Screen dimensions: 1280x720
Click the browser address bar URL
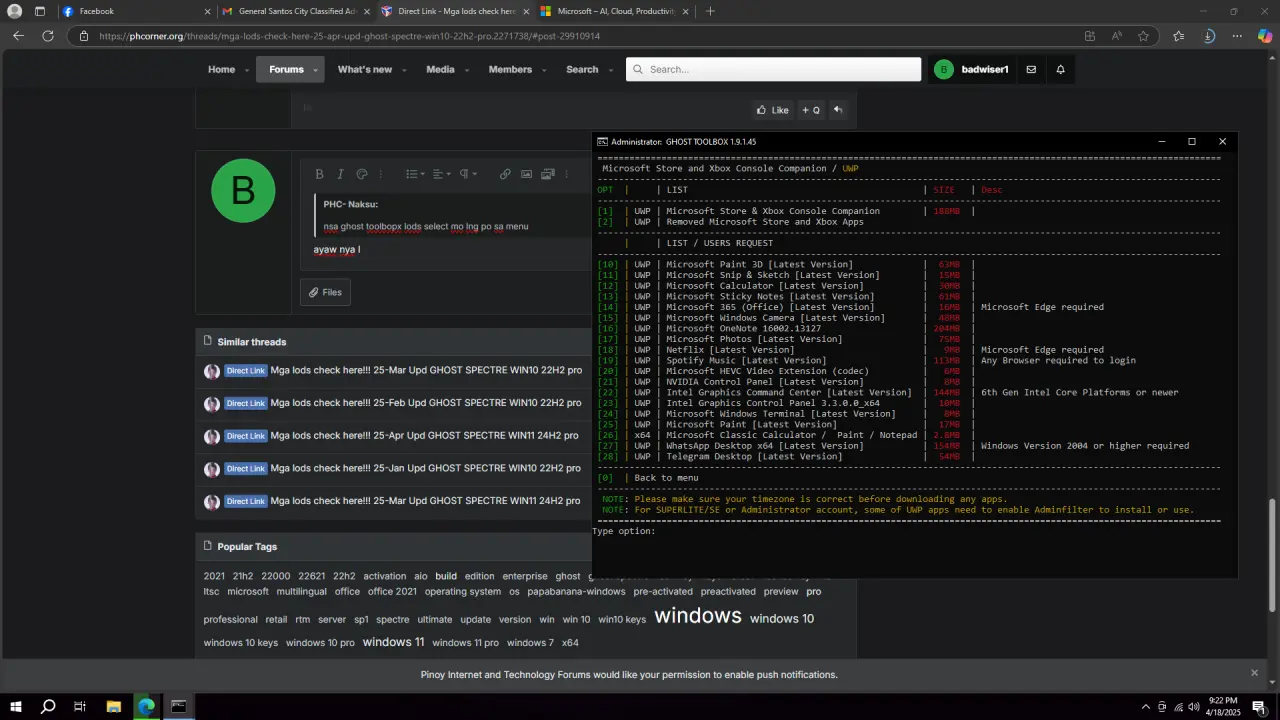349,36
